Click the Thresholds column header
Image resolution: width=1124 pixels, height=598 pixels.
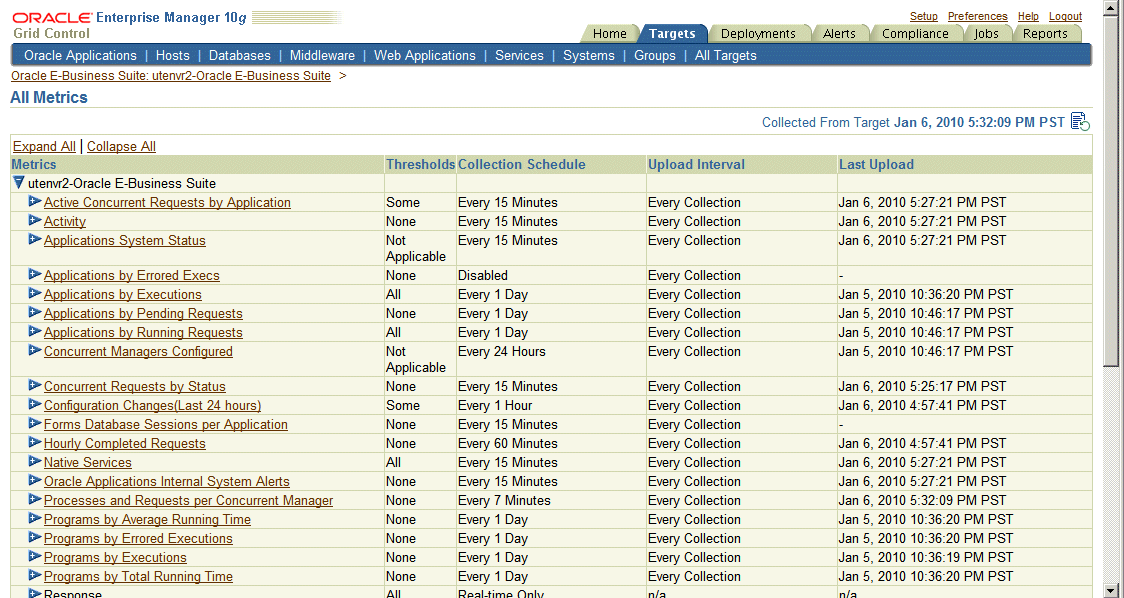click(420, 164)
